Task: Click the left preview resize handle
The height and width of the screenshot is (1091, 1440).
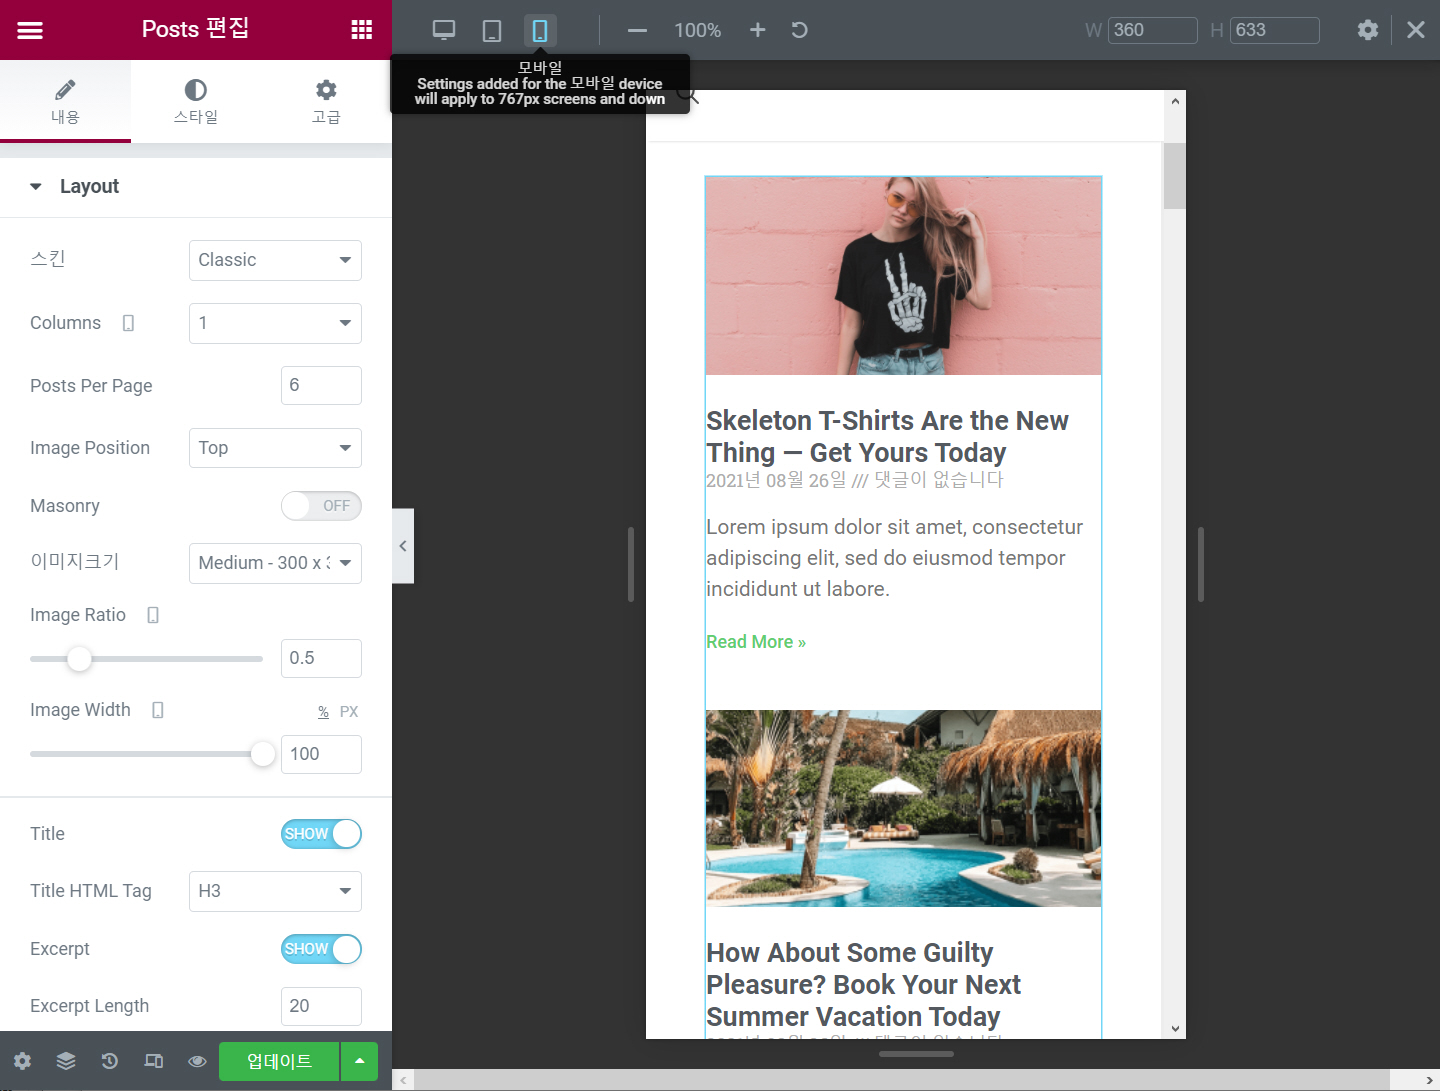Action: click(631, 565)
